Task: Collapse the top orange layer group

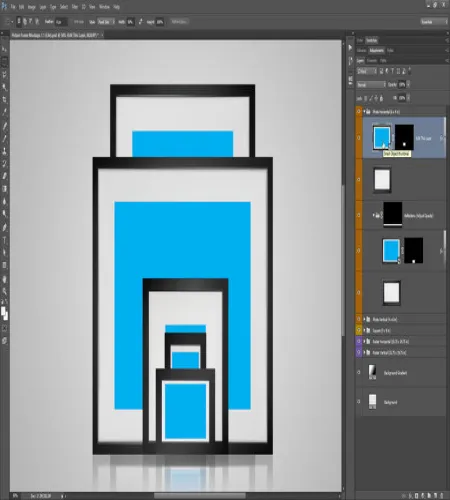Action: coord(364,111)
